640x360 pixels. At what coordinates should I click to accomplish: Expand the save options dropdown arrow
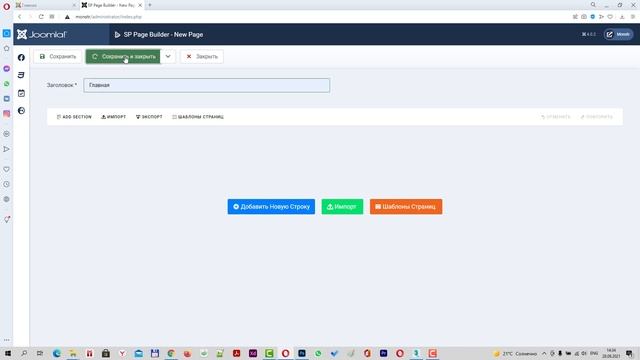(168, 56)
